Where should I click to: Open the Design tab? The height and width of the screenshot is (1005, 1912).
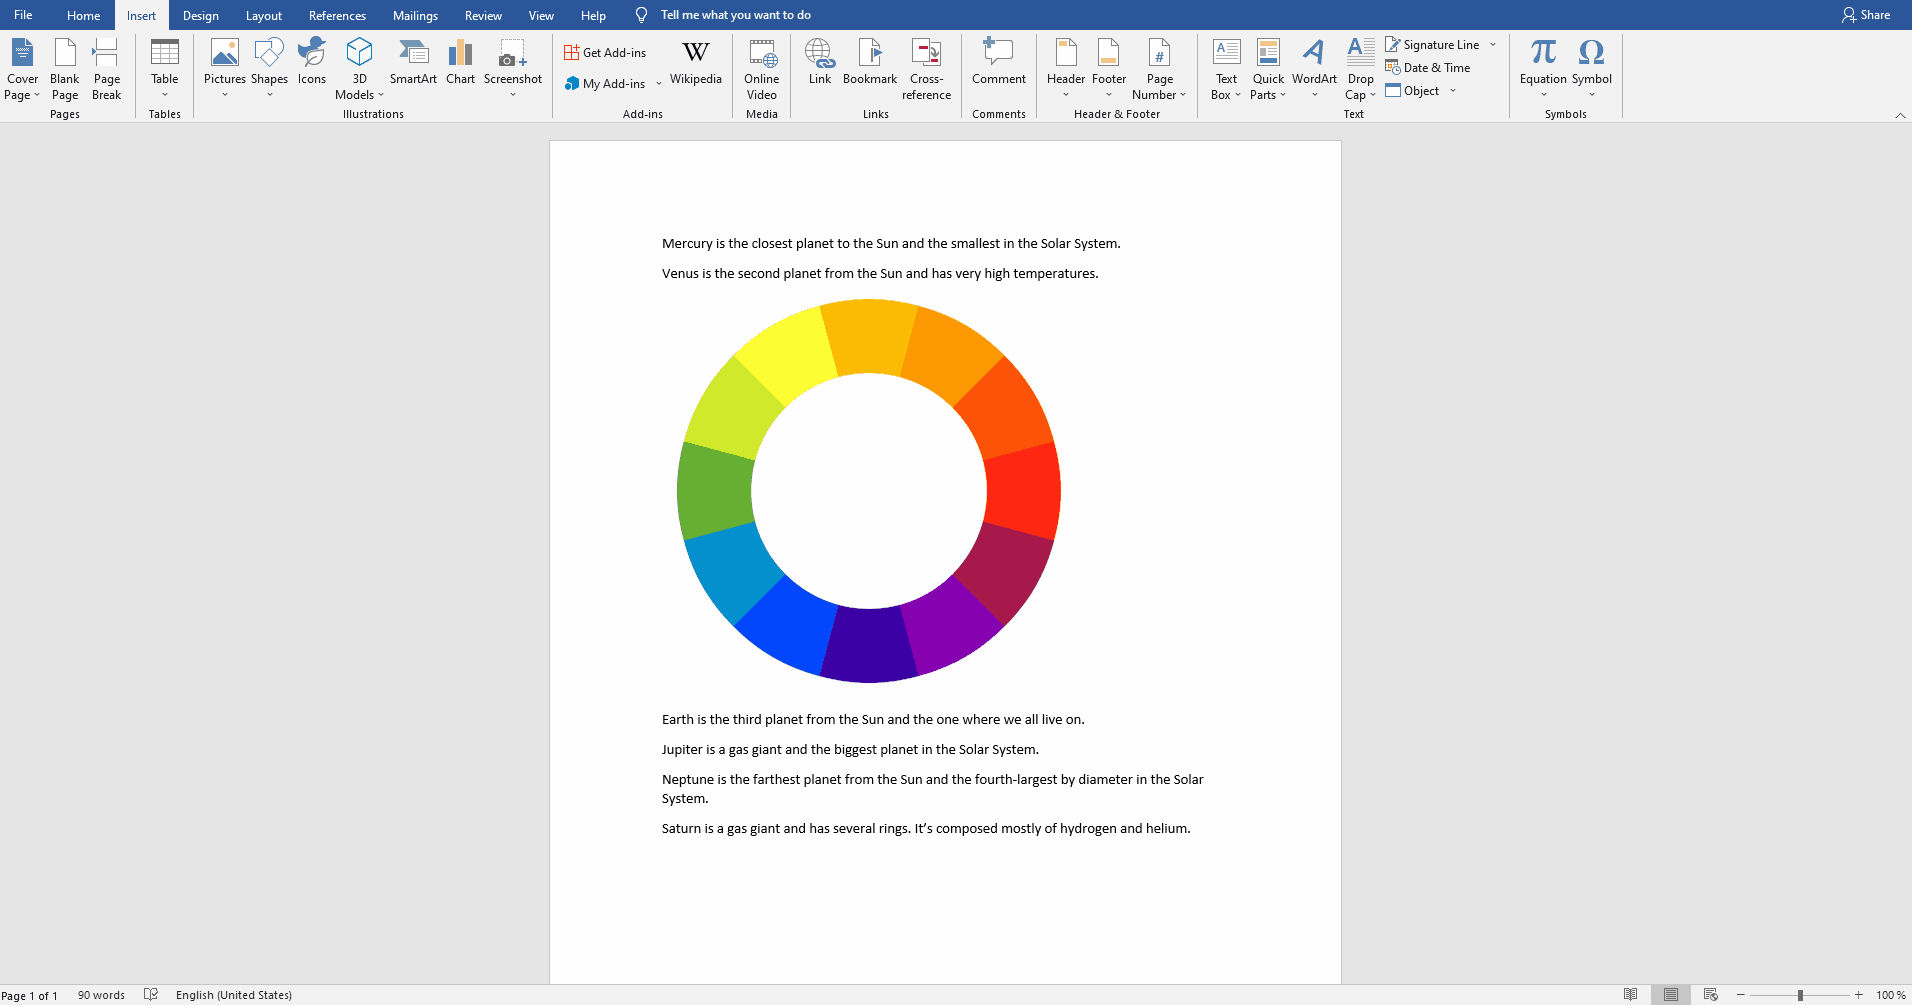click(x=200, y=15)
